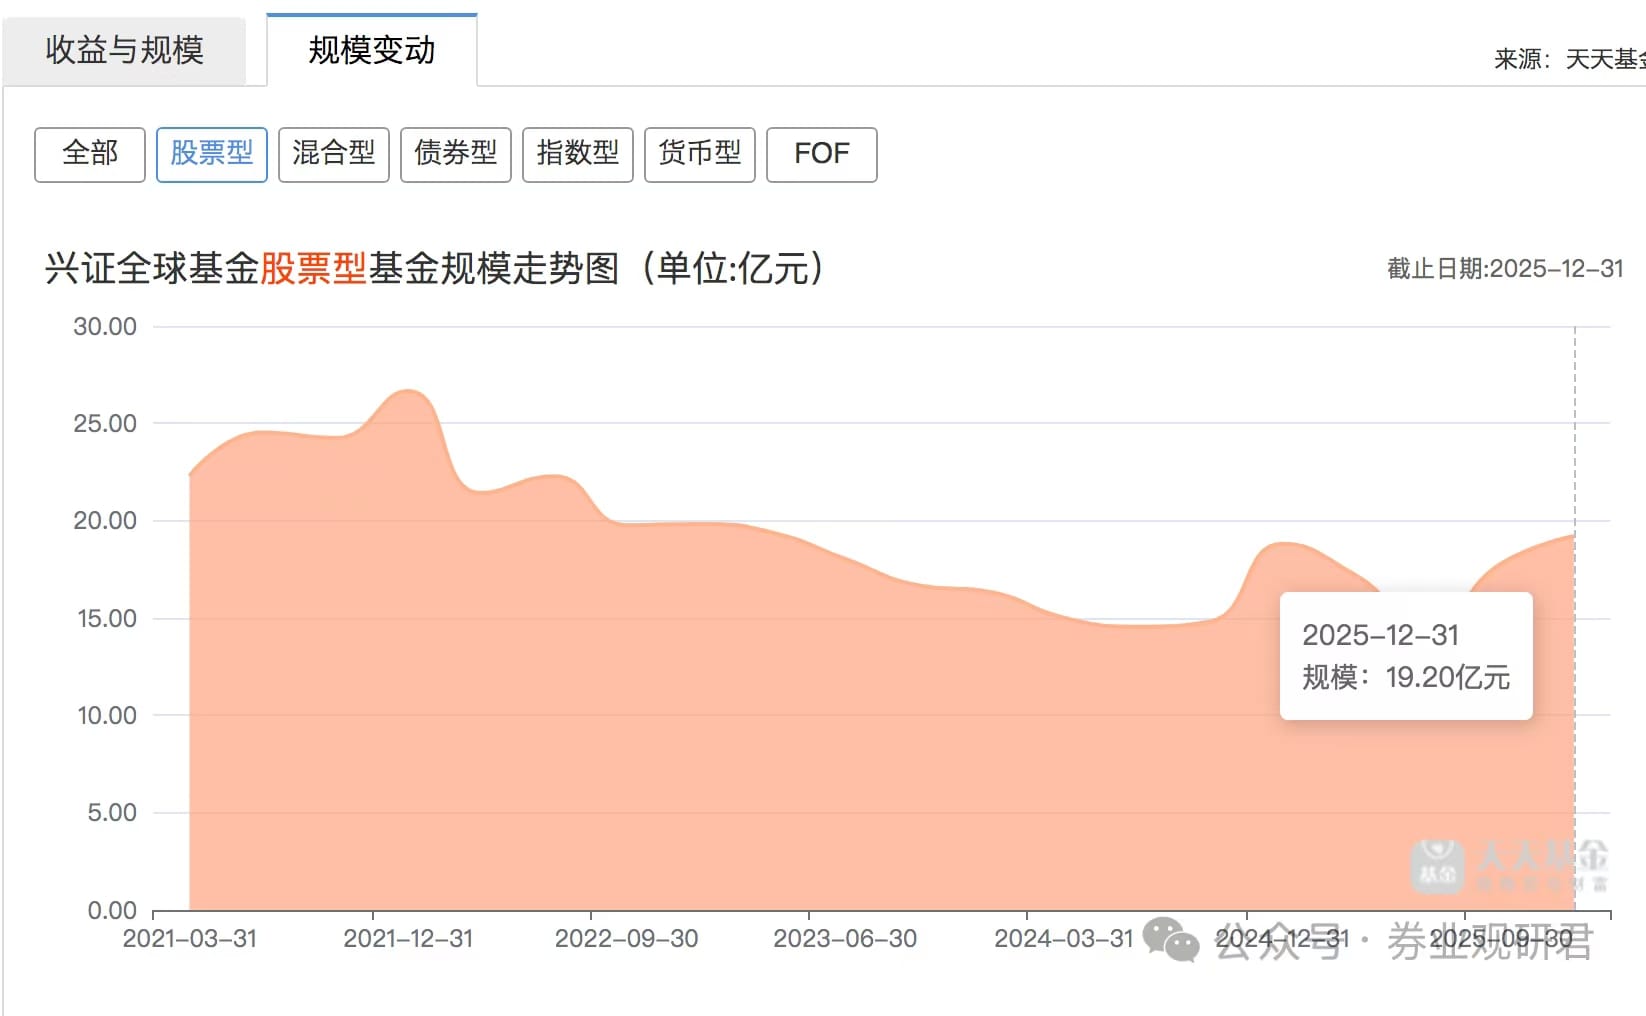Image resolution: width=1646 pixels, height=1016 pixels.
Task: Select the 全部 fund type filter
Action: (x=90, y=154)
